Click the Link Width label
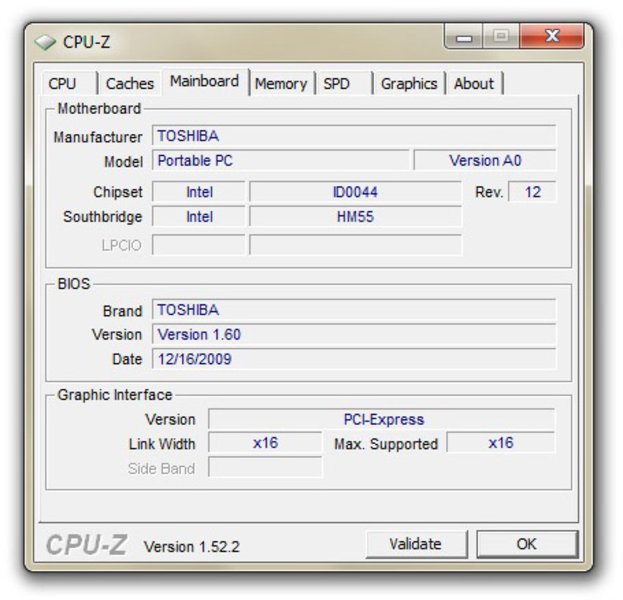 pos(162,444)
